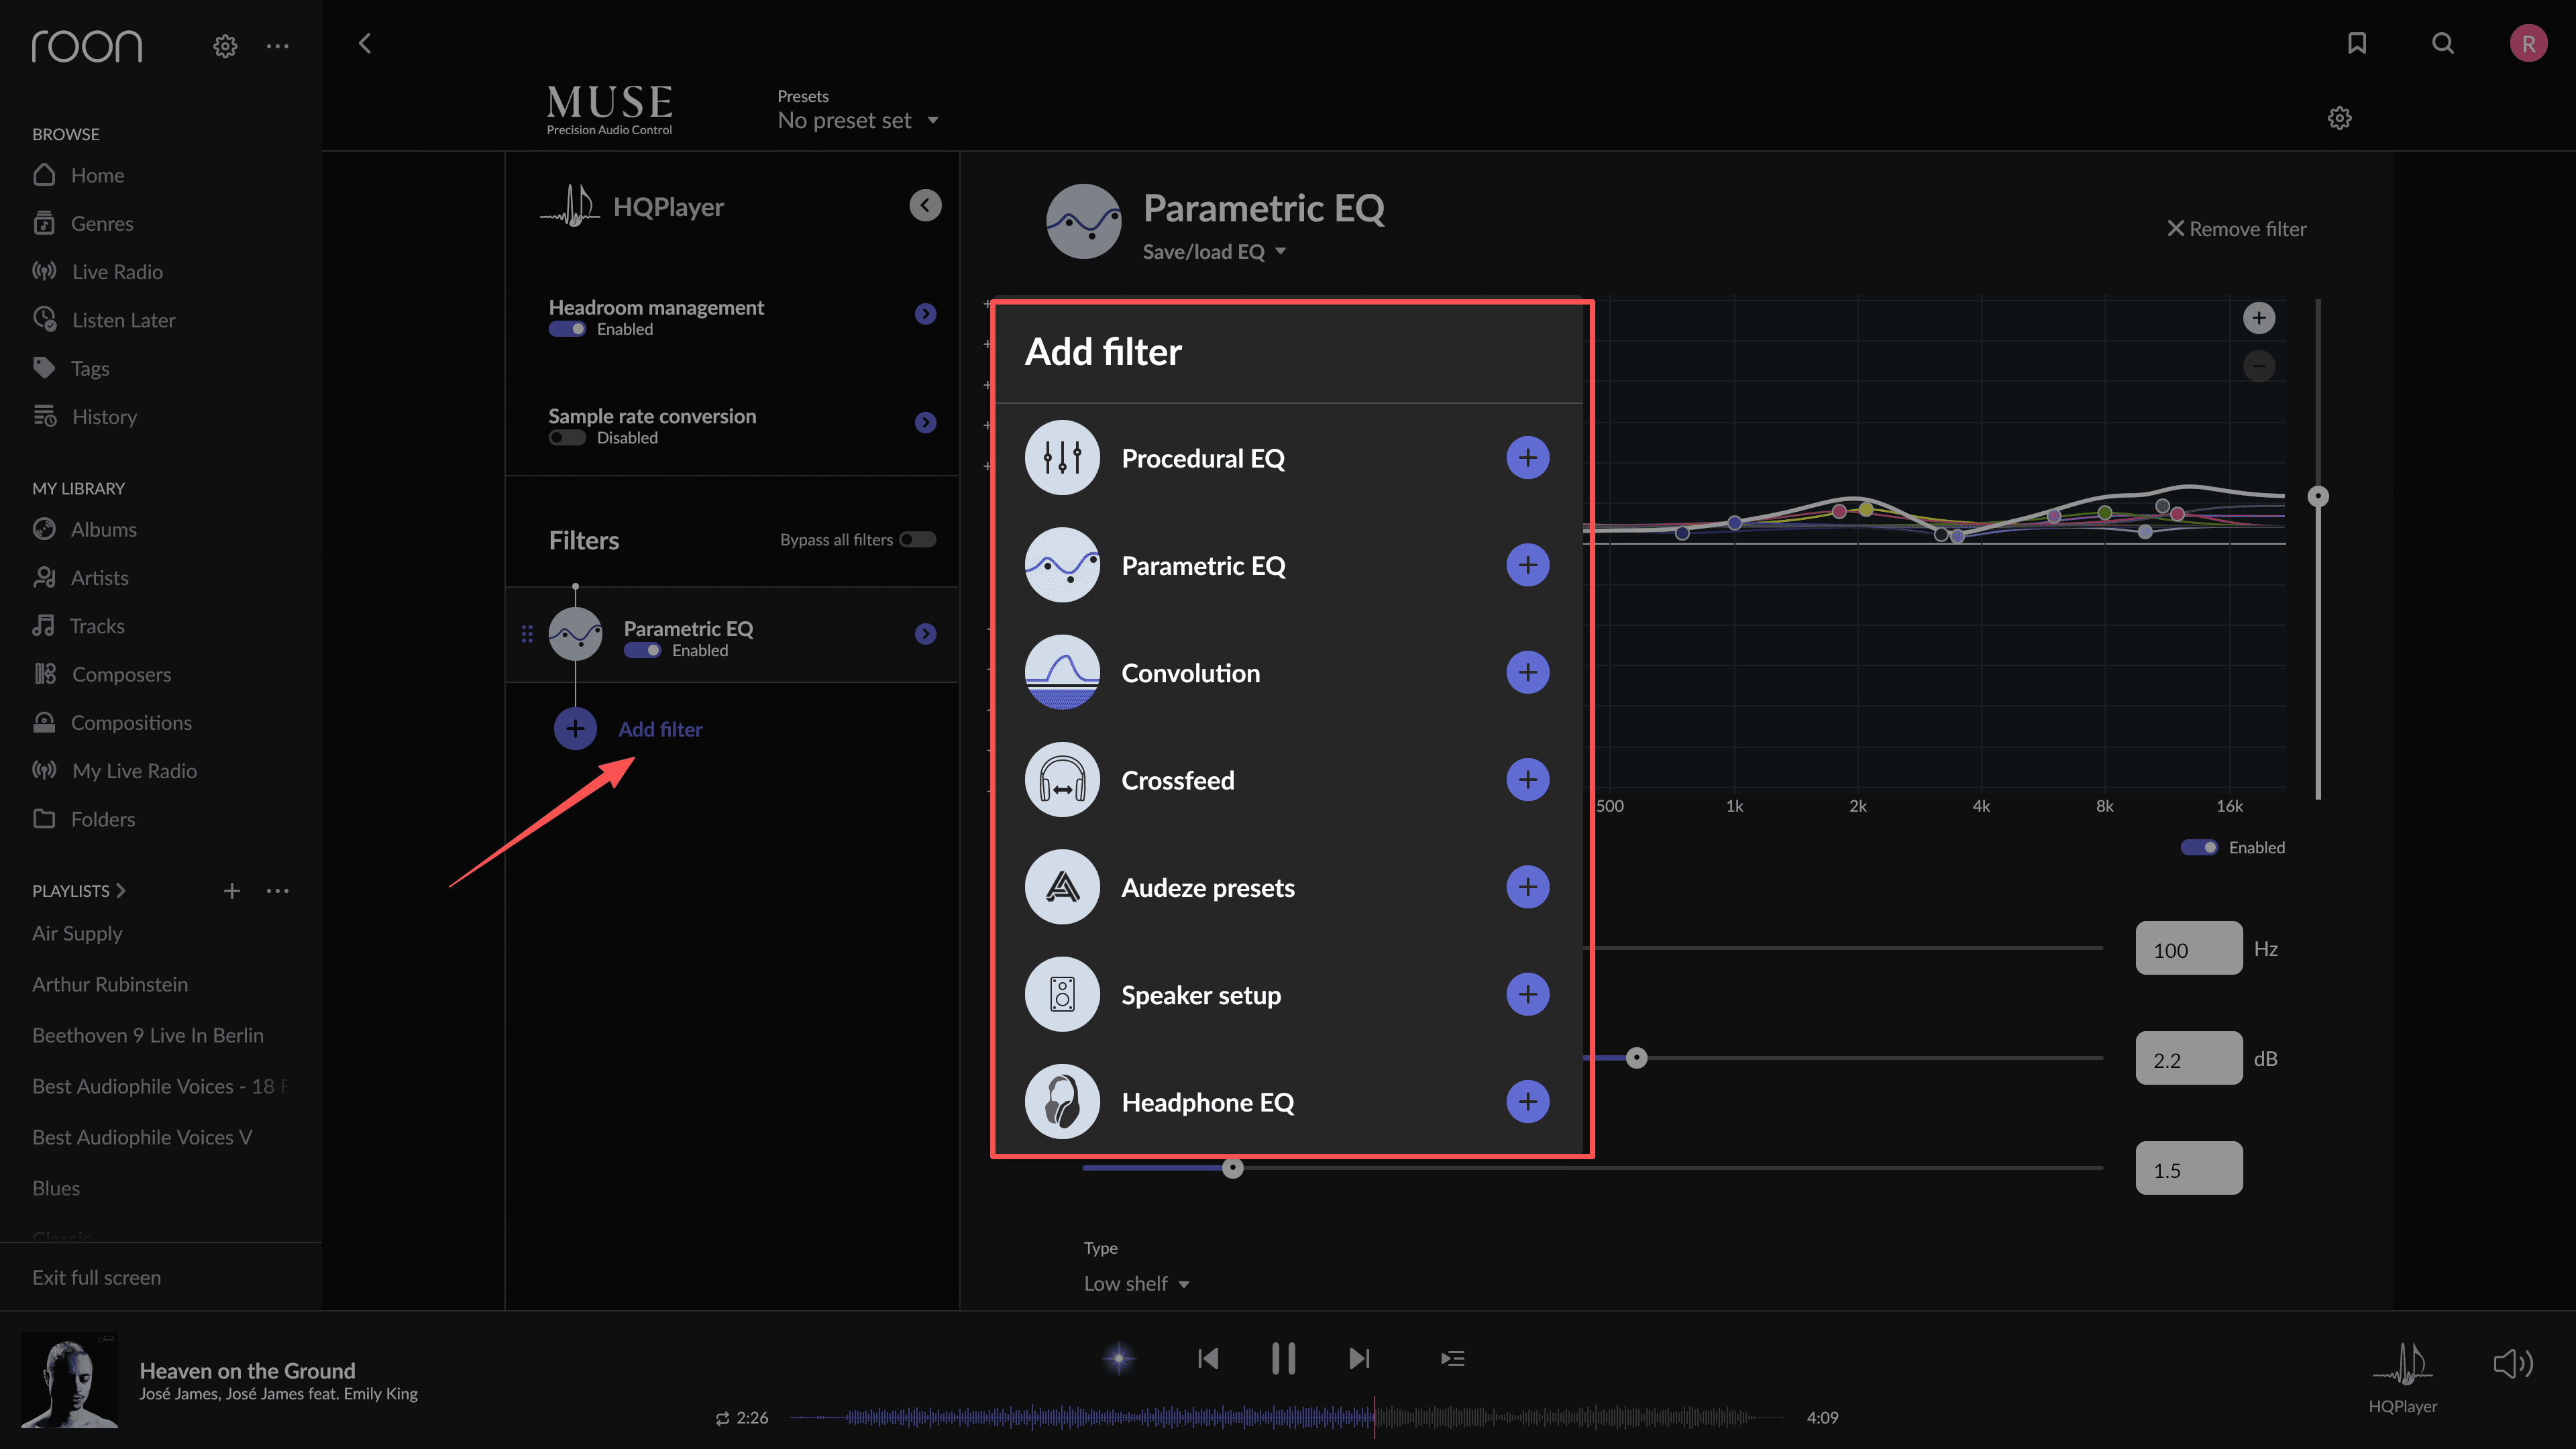Open Roon settings gear in sidebar
2576x1449 pixels.
tap(225, 46)
